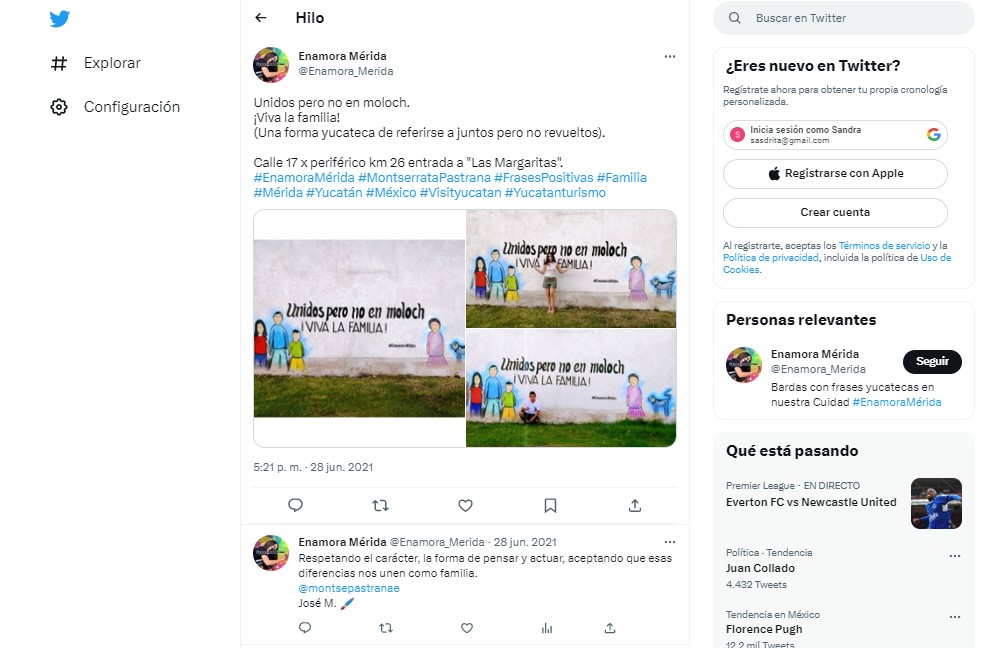The height and width of the screenshot is (648, 985).
Task: Click Registrarse con Apple button
Action: (x=835, y=174)
